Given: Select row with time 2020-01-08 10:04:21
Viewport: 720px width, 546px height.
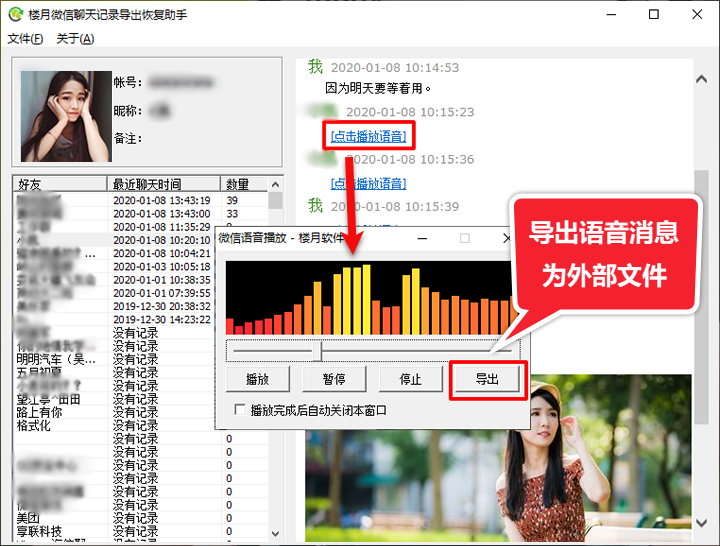Looking at the screenshot, I should point(115,253).
